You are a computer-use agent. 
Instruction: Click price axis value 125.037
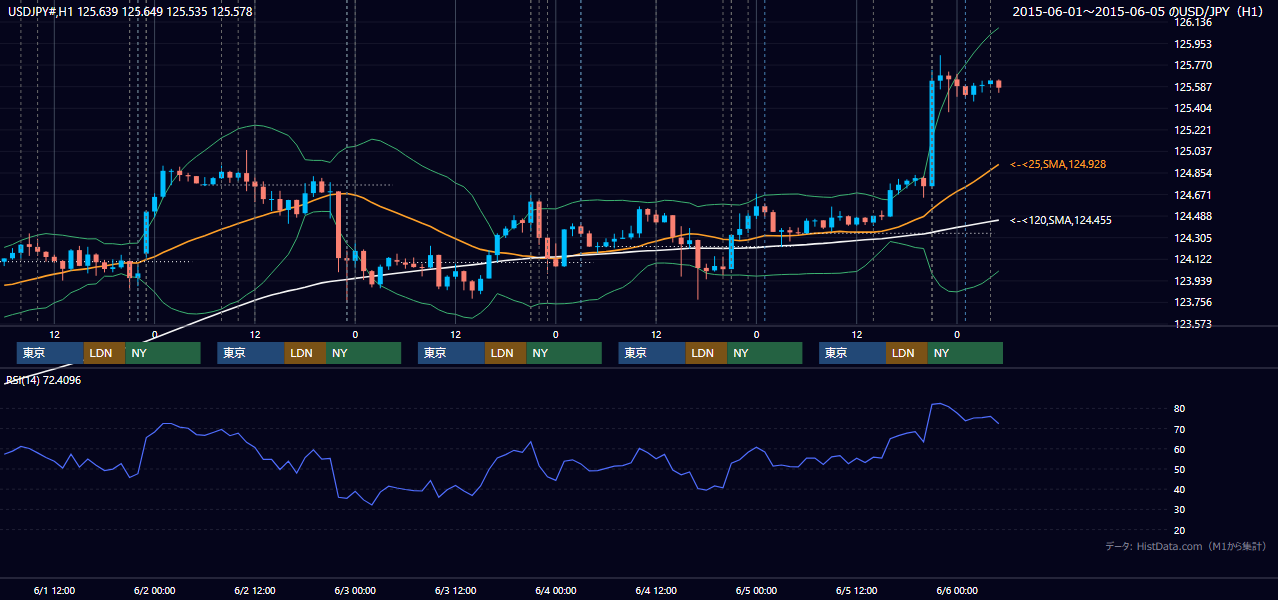pyautogui.click(x=1193, y=151)
